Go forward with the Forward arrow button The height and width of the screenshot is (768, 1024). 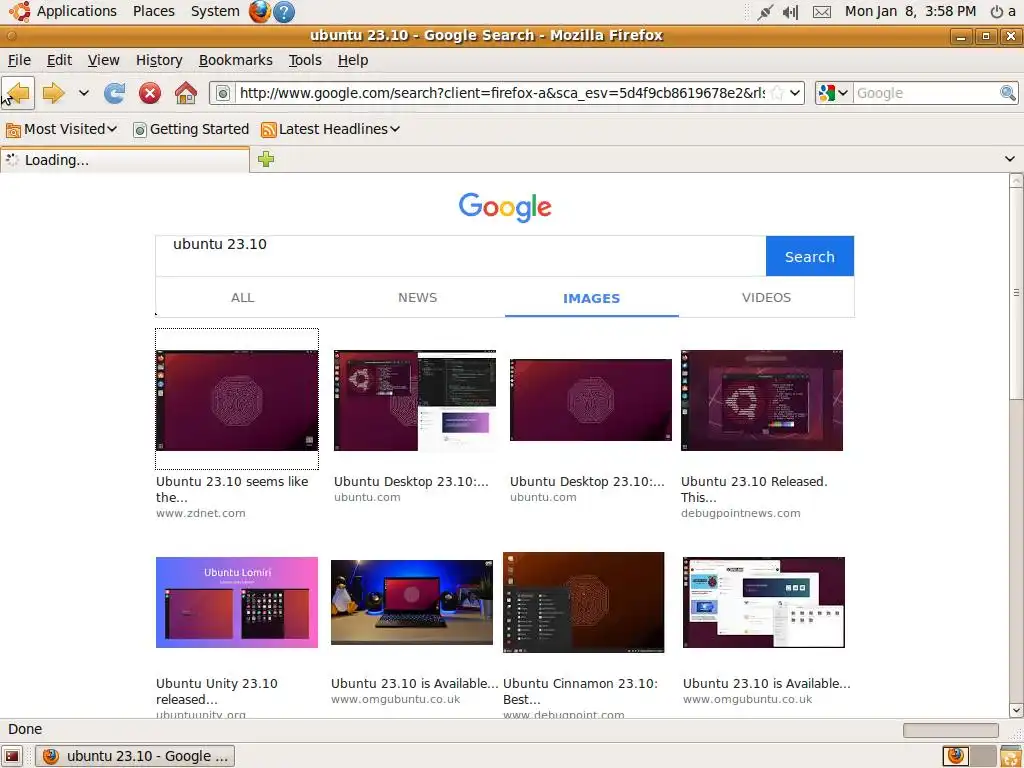[x=54, y=93]
